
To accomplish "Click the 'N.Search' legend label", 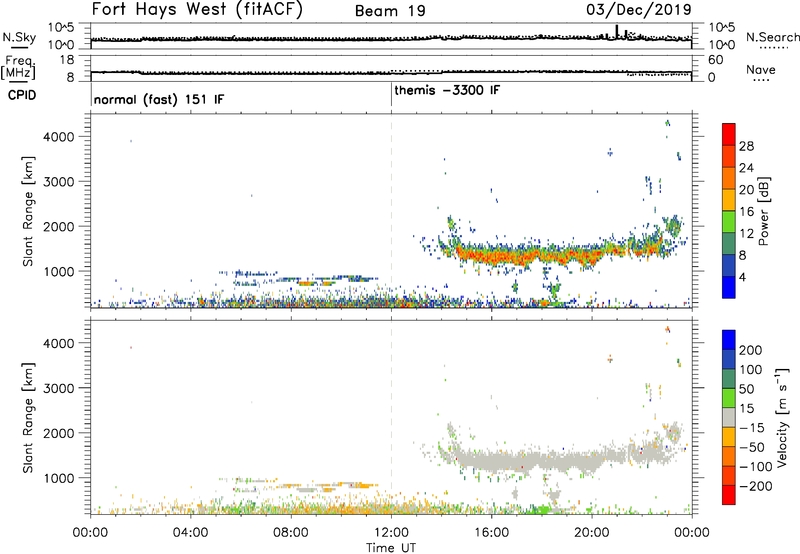I will coord(773,37).
